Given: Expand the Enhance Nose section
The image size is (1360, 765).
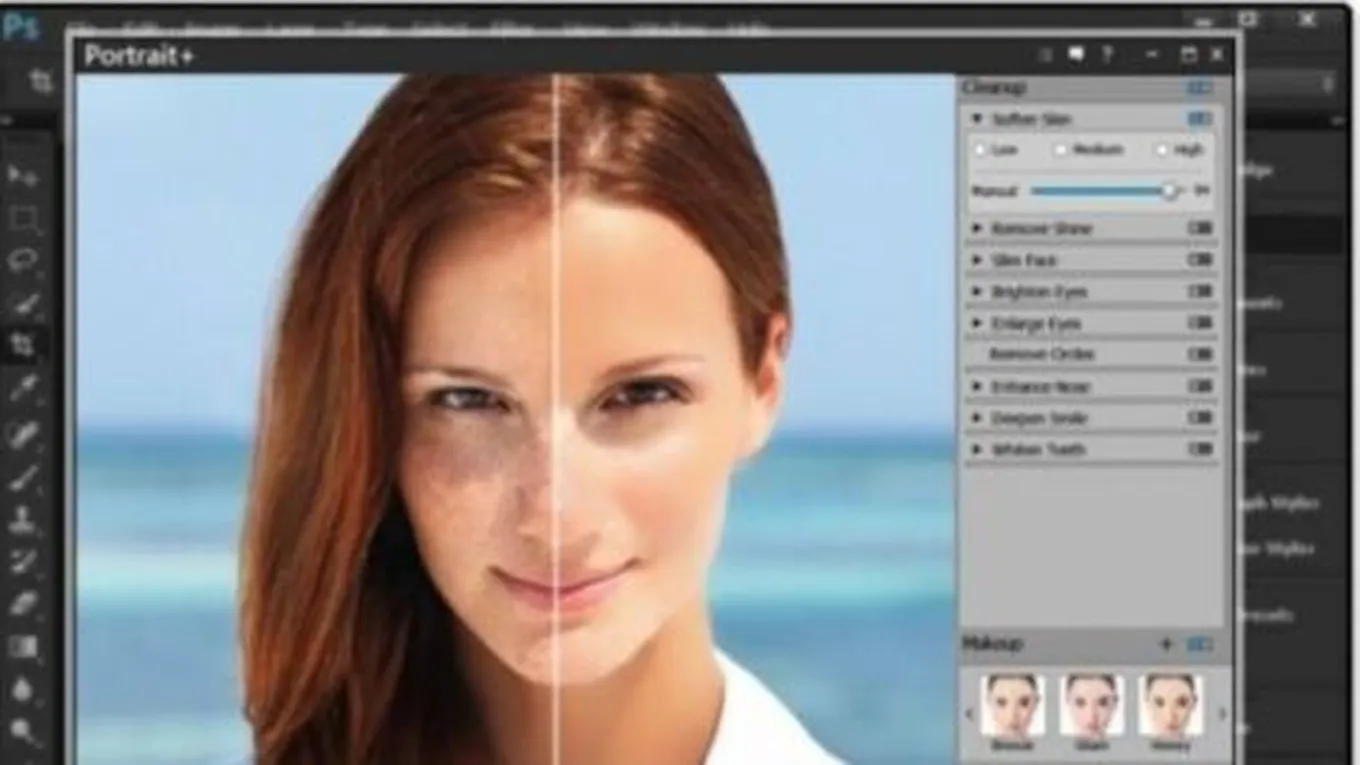Looking at the screenshot, I should tap(977, 387).
